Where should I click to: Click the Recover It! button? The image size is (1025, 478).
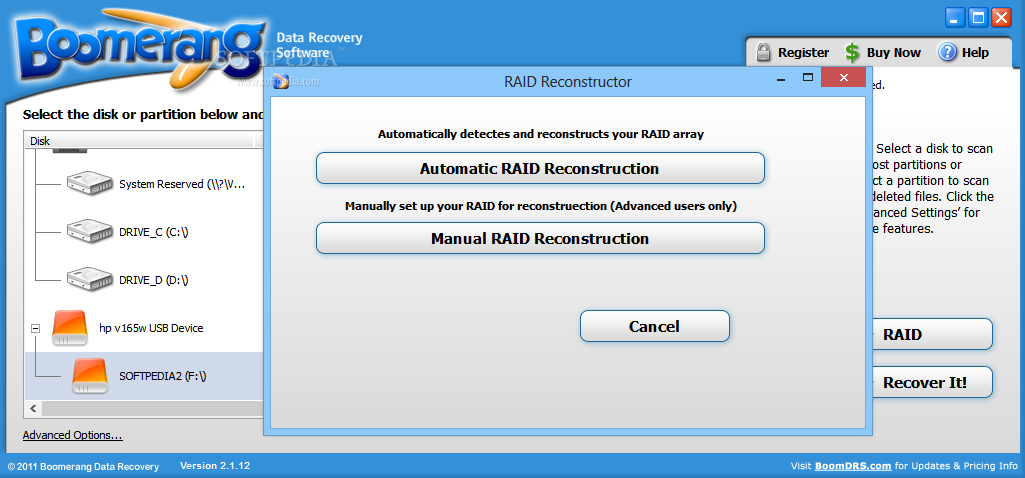(932, 383)
